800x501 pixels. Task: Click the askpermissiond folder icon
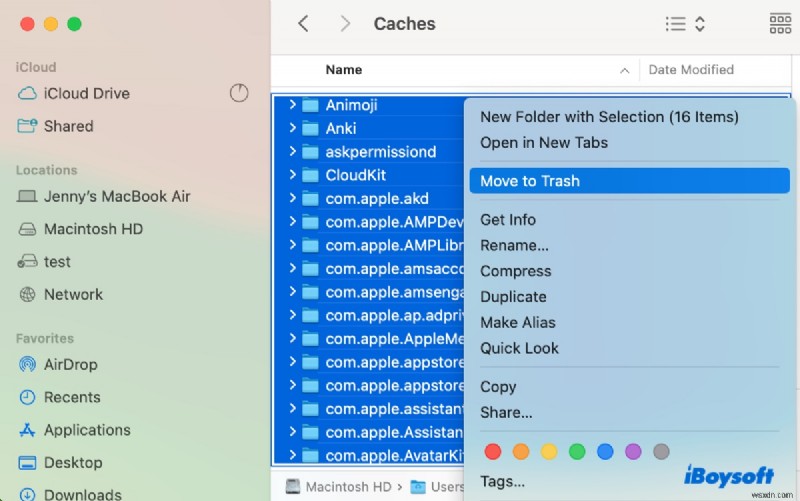tap(310, 152)
